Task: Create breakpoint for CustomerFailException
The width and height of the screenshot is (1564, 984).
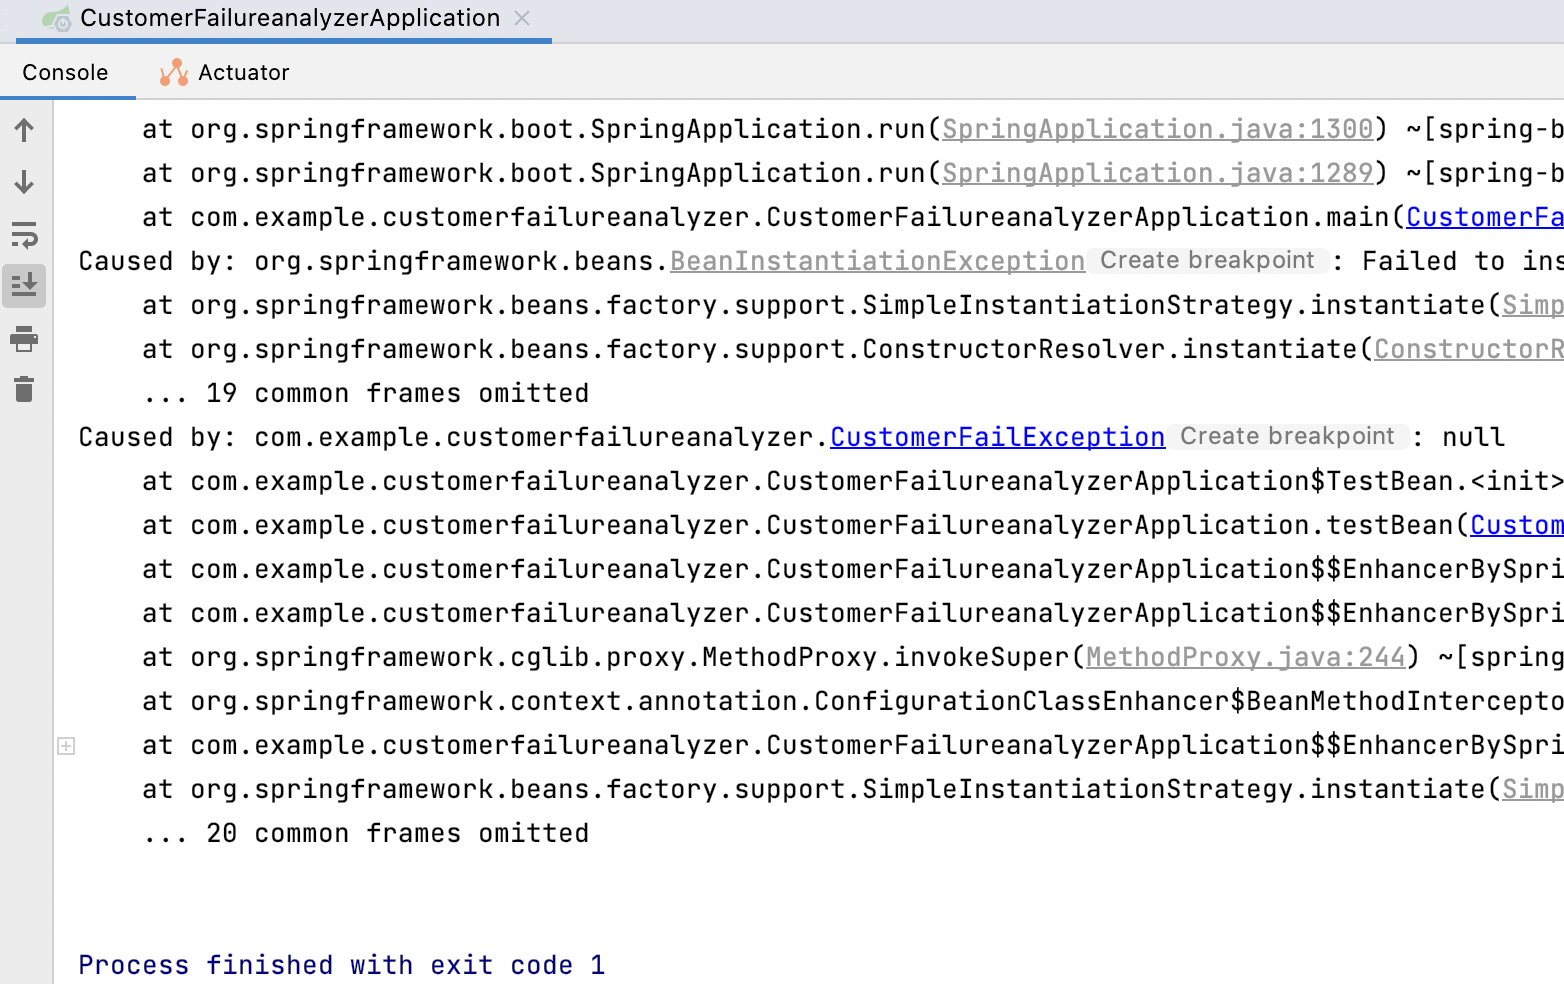Action: [x=1287, y=437]
